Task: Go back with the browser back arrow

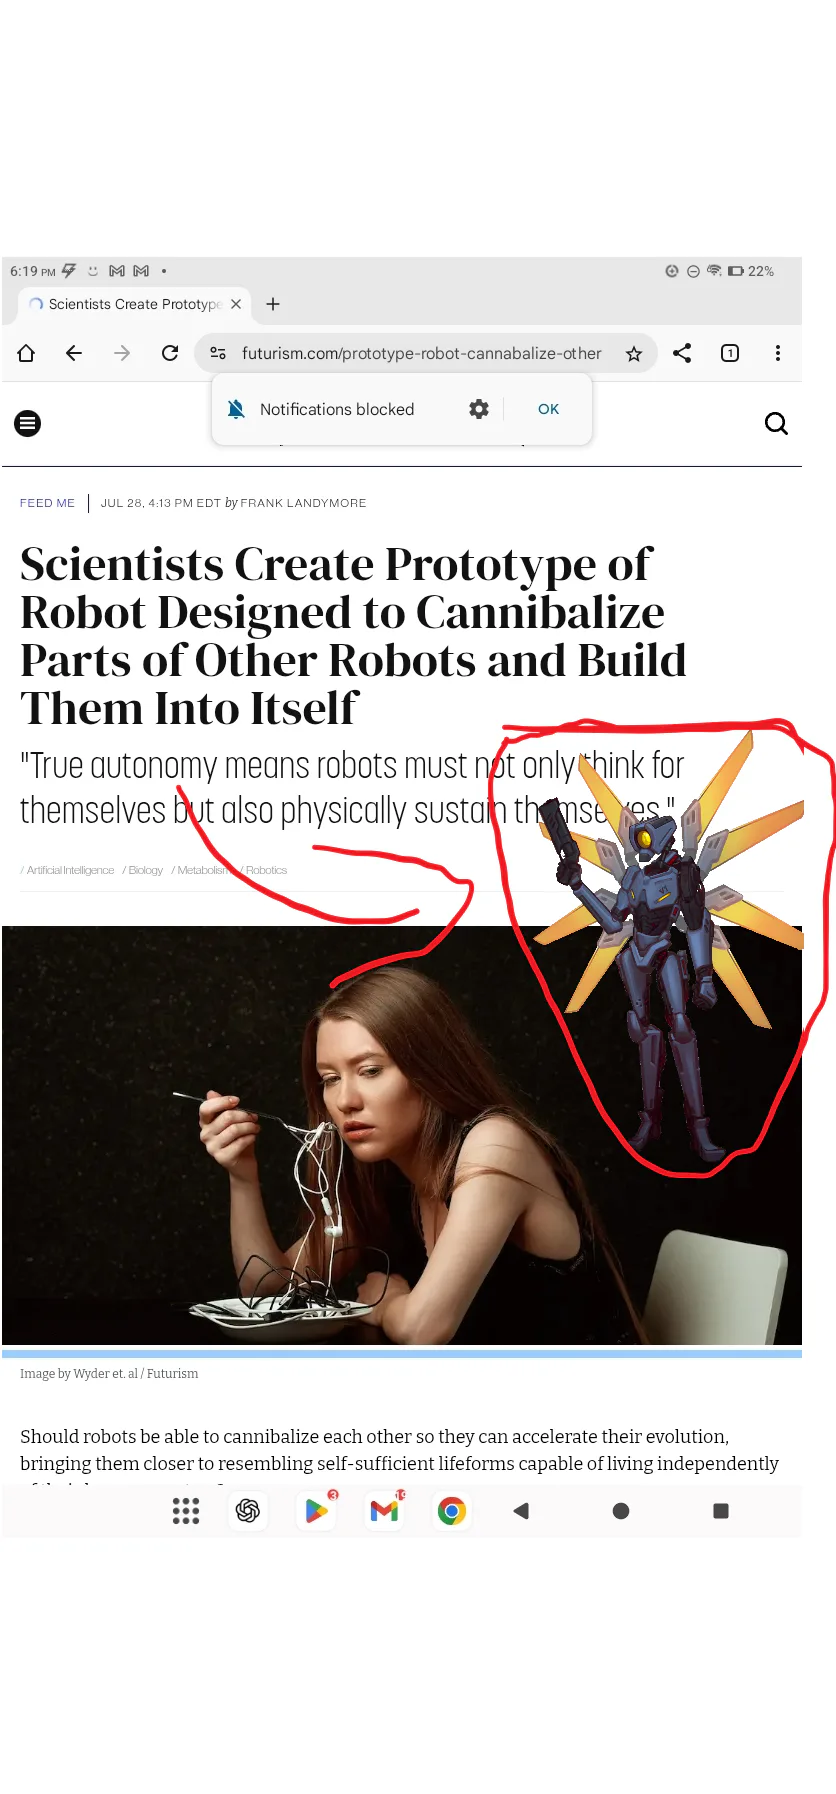Action: (x=74, y=353)
